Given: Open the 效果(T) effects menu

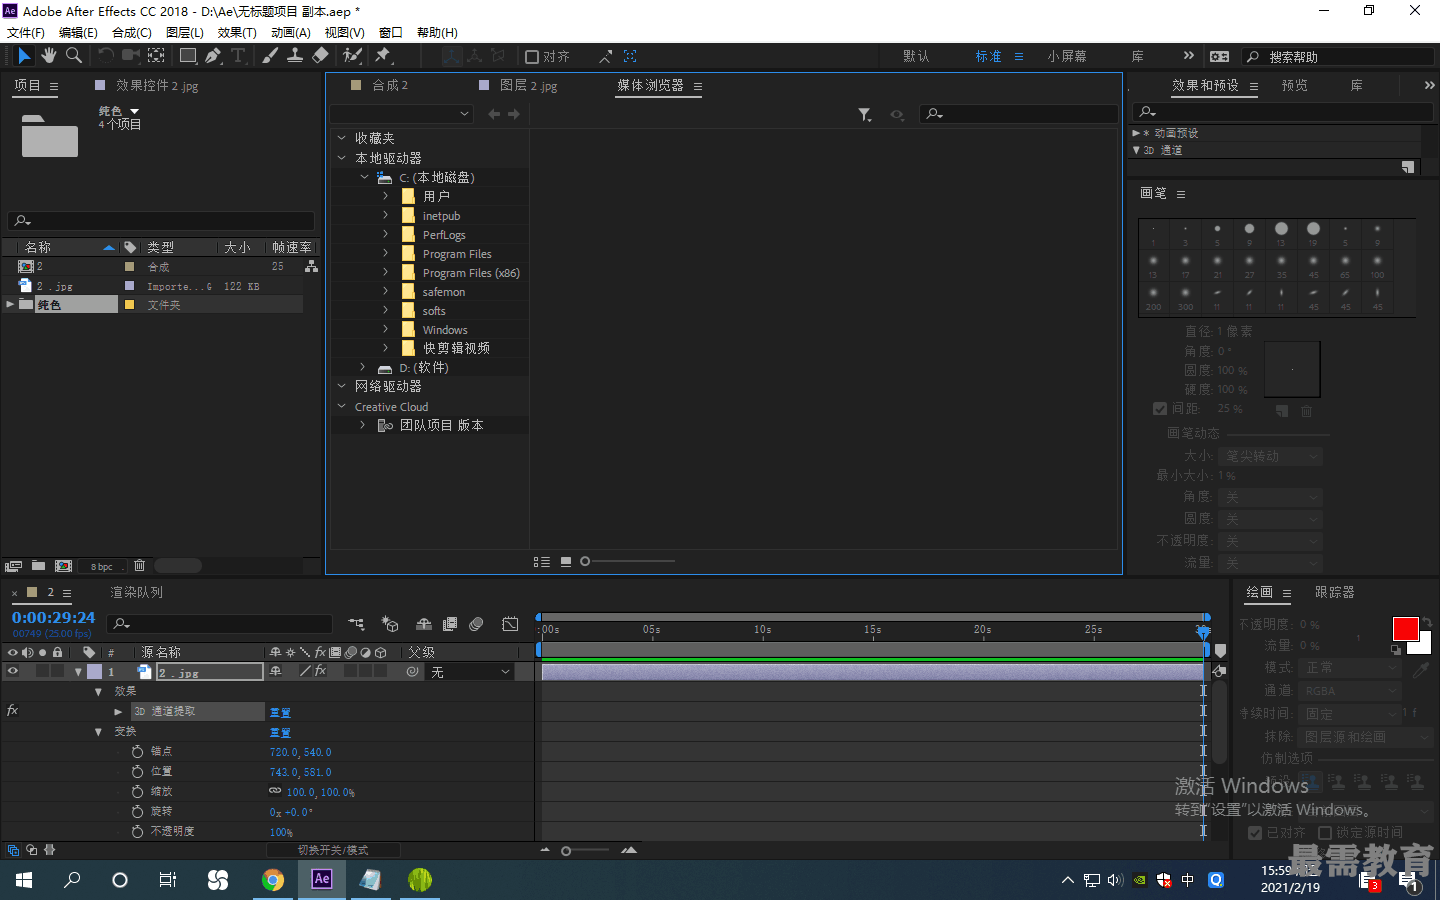Looking at the screenshot, I should coord(237,32).
